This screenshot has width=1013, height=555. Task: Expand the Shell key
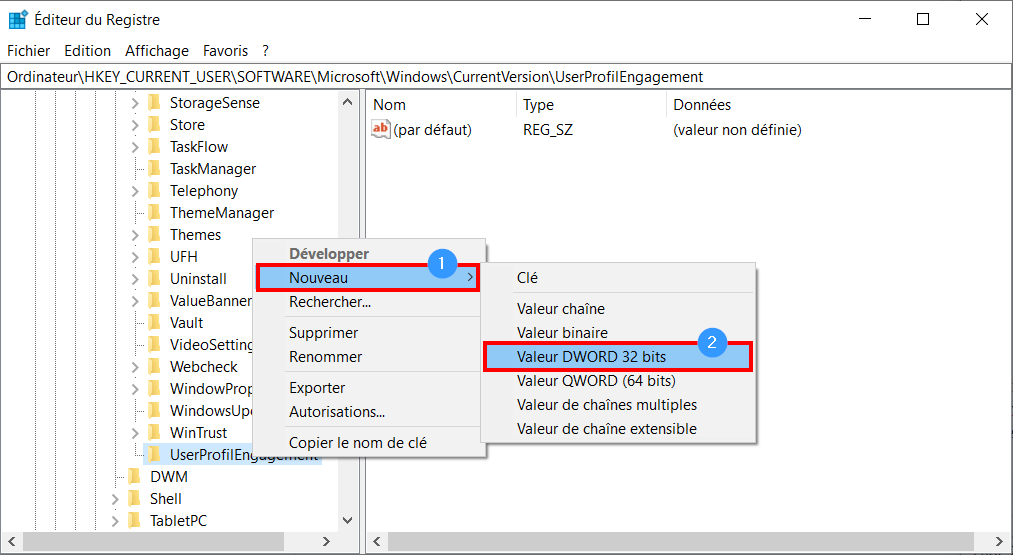(x=115, y=499)
